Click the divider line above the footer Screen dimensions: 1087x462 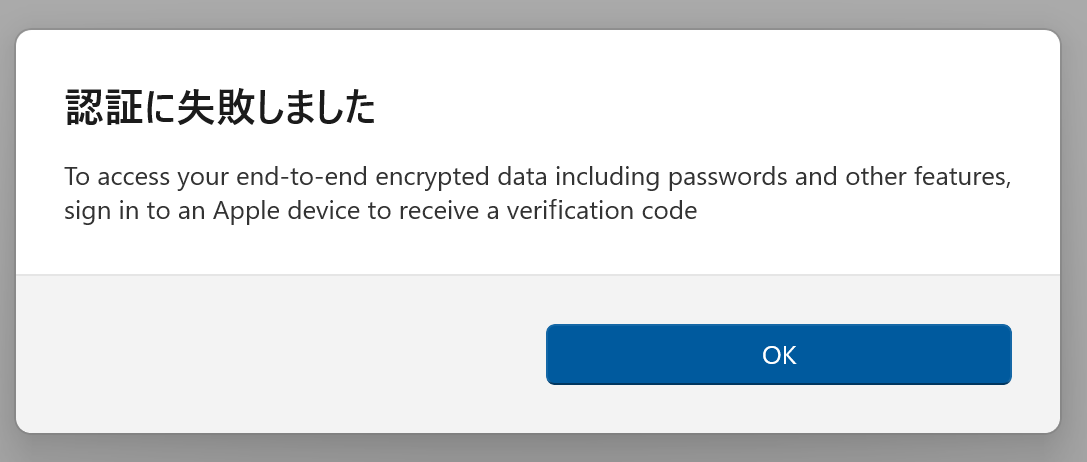[x=538, y=274]
